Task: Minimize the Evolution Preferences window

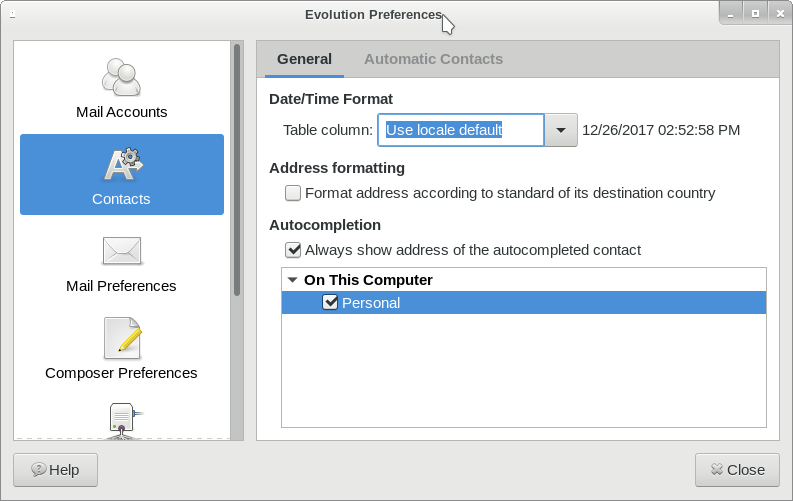Action: click(732, 13)
